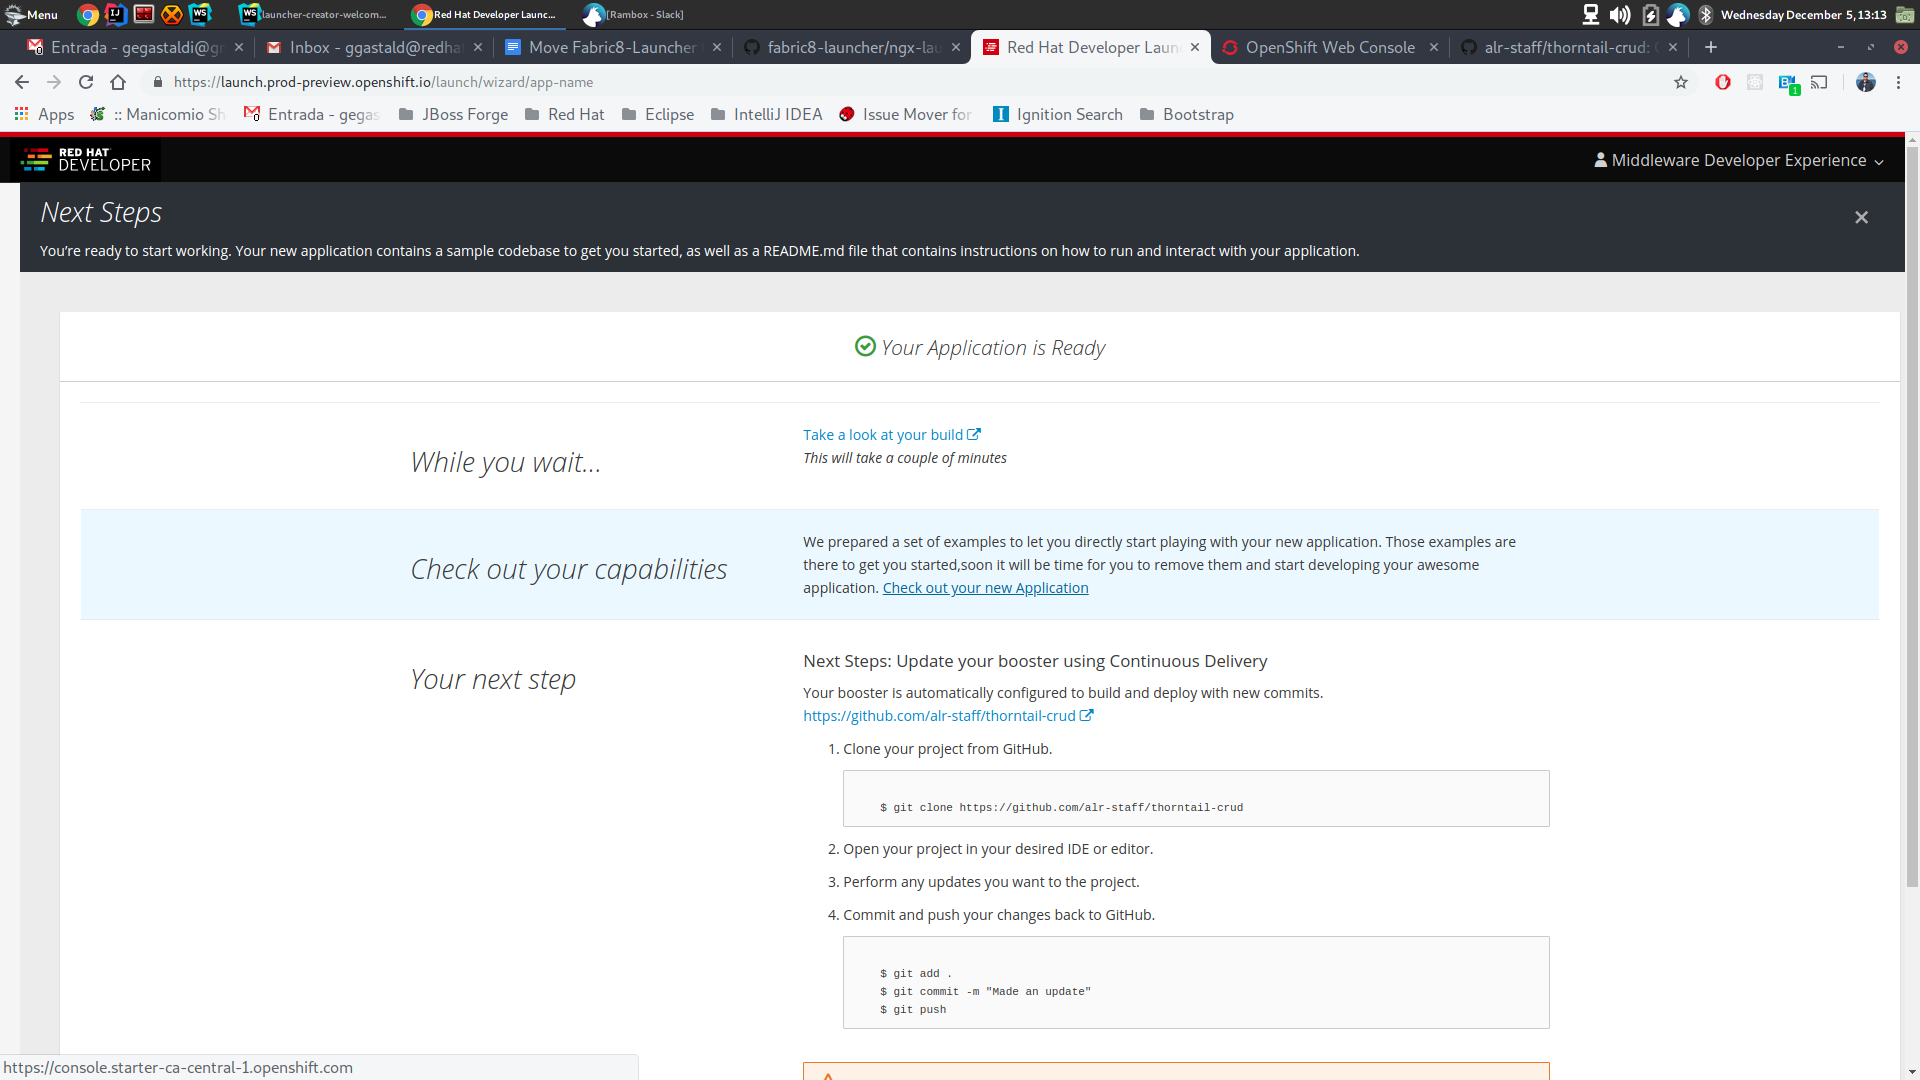Expand the Middleware Developer Experience menu
The width and height of the screenshot is (1920, 1080).
click(x=1738, y=160)
